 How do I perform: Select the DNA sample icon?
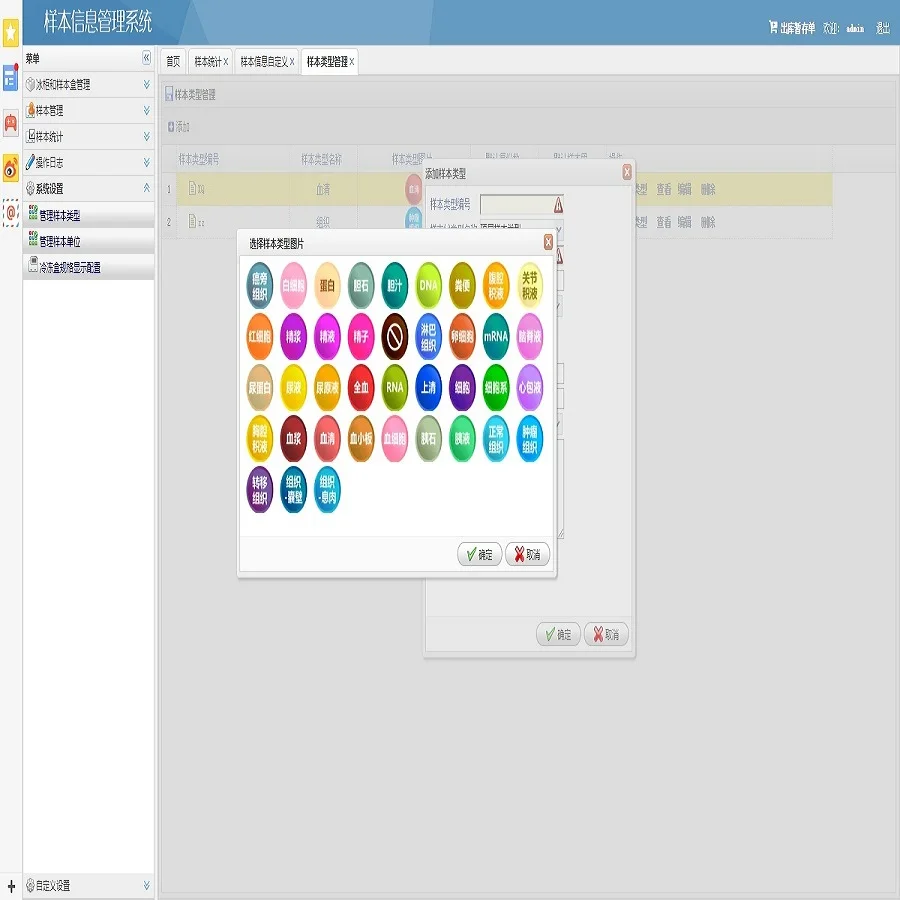(x=429, y=285)
